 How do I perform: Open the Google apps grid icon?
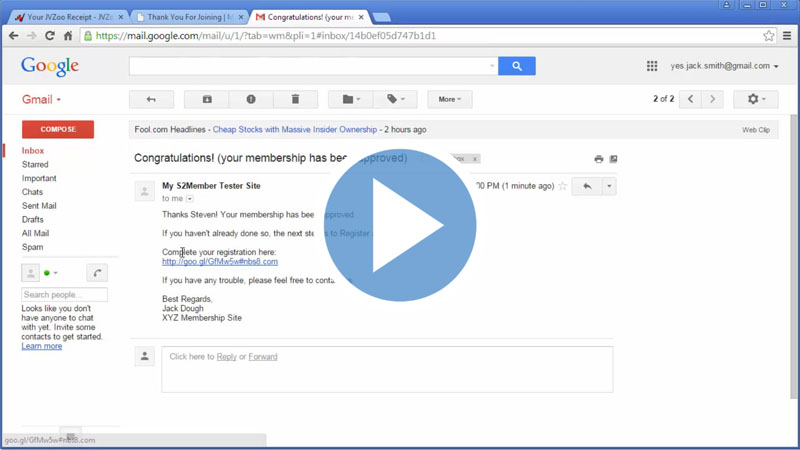pyautogui.click(x=652, y=66)
